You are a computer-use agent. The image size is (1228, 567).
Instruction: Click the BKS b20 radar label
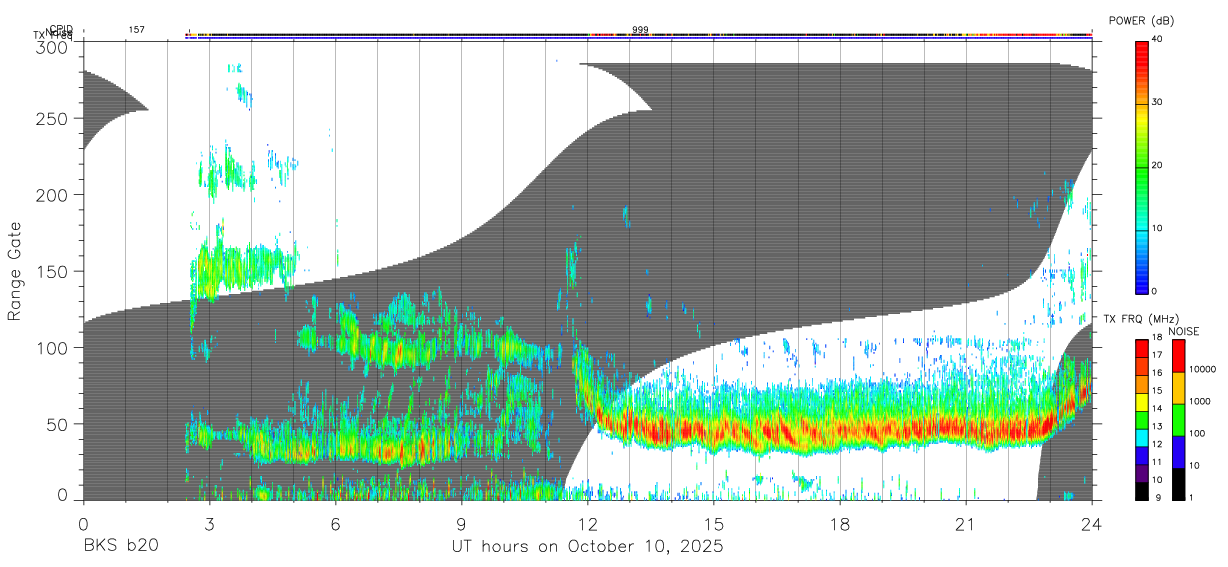point(120,547)
